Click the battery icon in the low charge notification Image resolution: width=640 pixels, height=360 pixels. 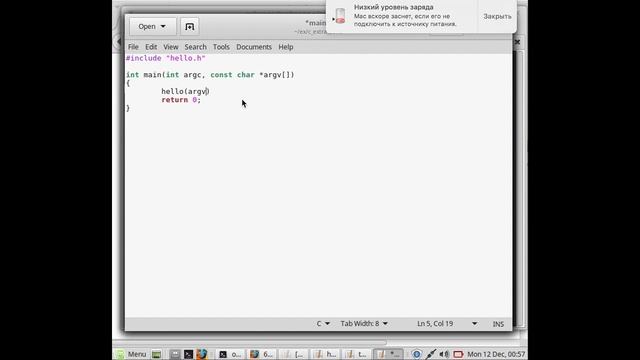coord(340,16)
